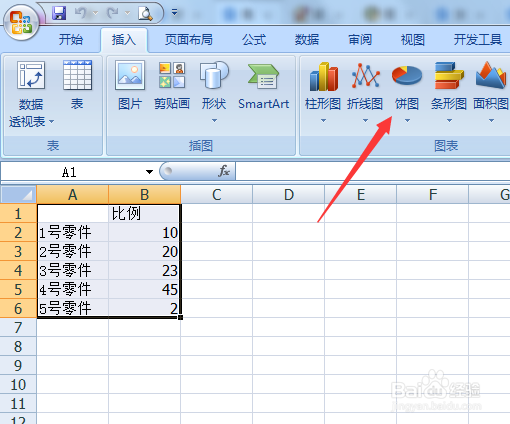Select the cell 2号零件
This screenshot has width=510, height=424.
coord(73,251)
